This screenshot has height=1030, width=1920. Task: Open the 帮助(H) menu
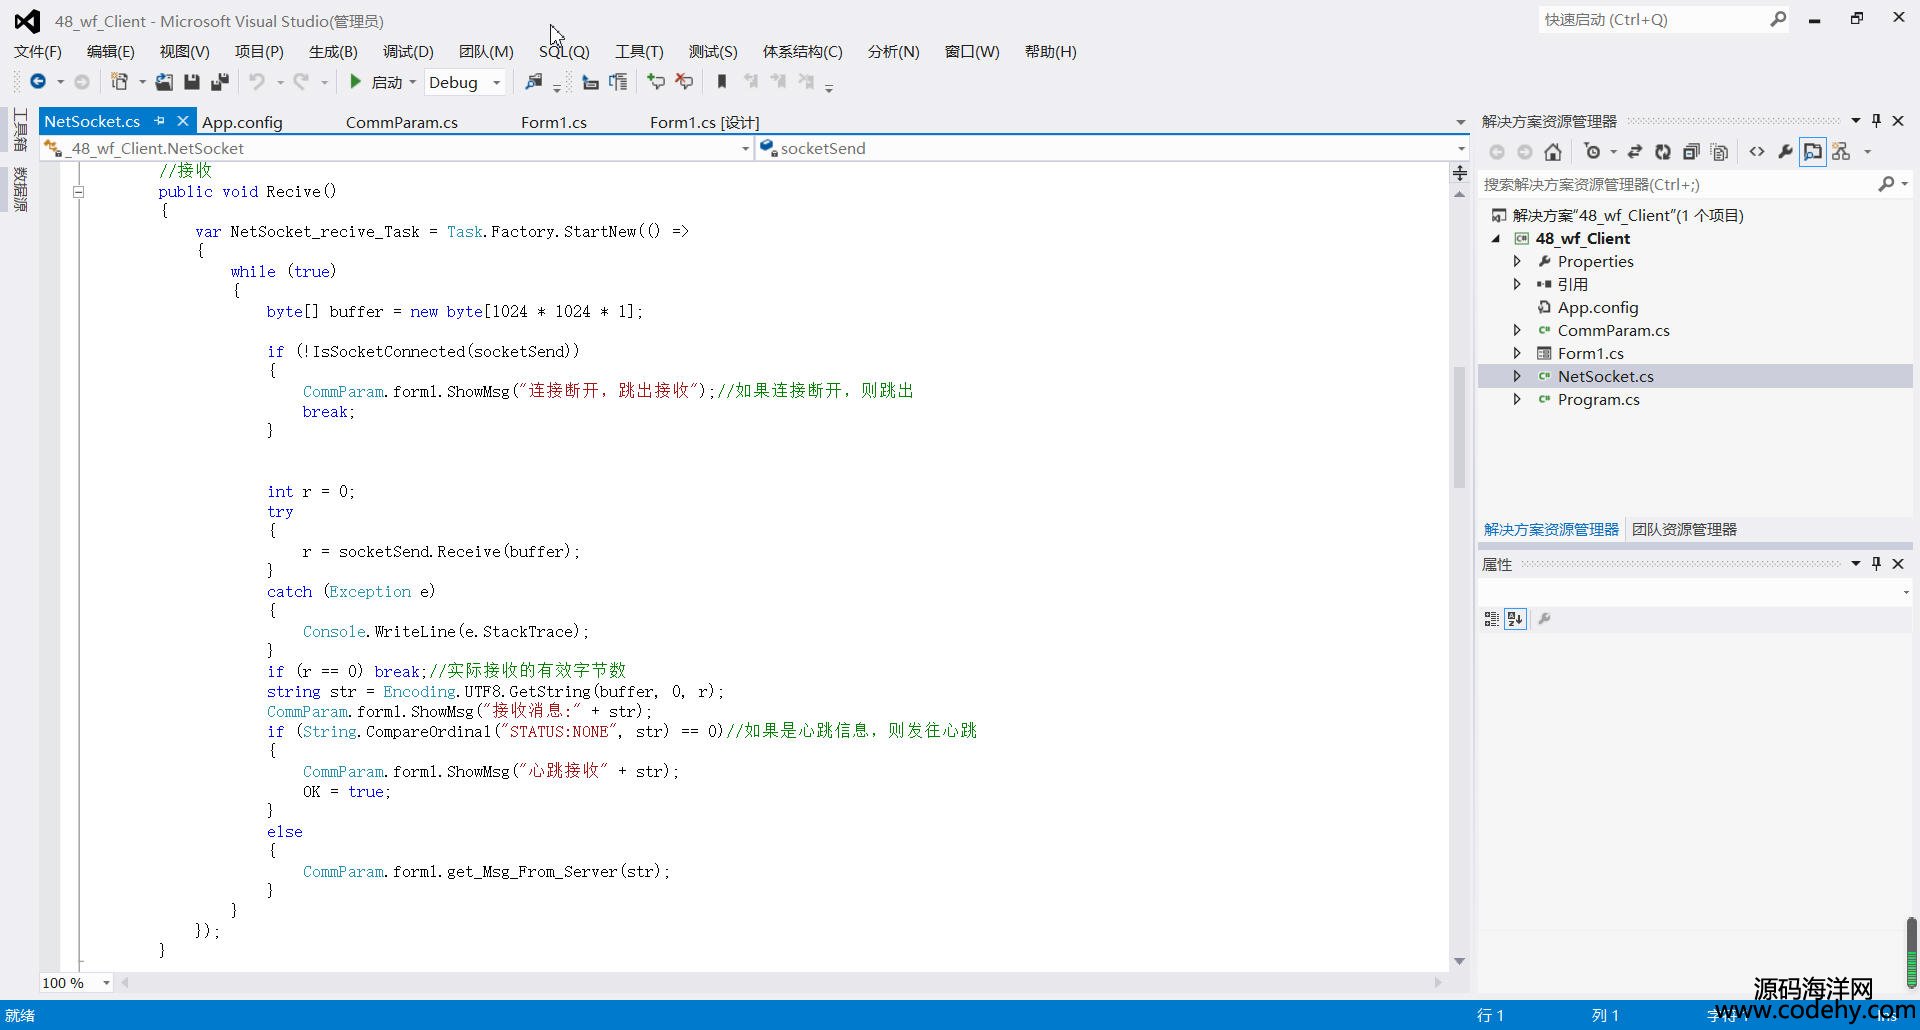(x=1050, y=51)
